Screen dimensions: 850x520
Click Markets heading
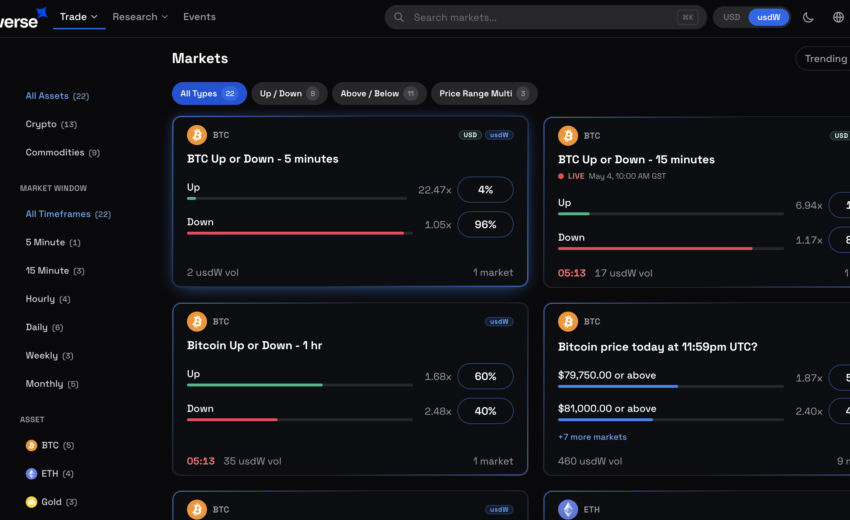(200, 59)
